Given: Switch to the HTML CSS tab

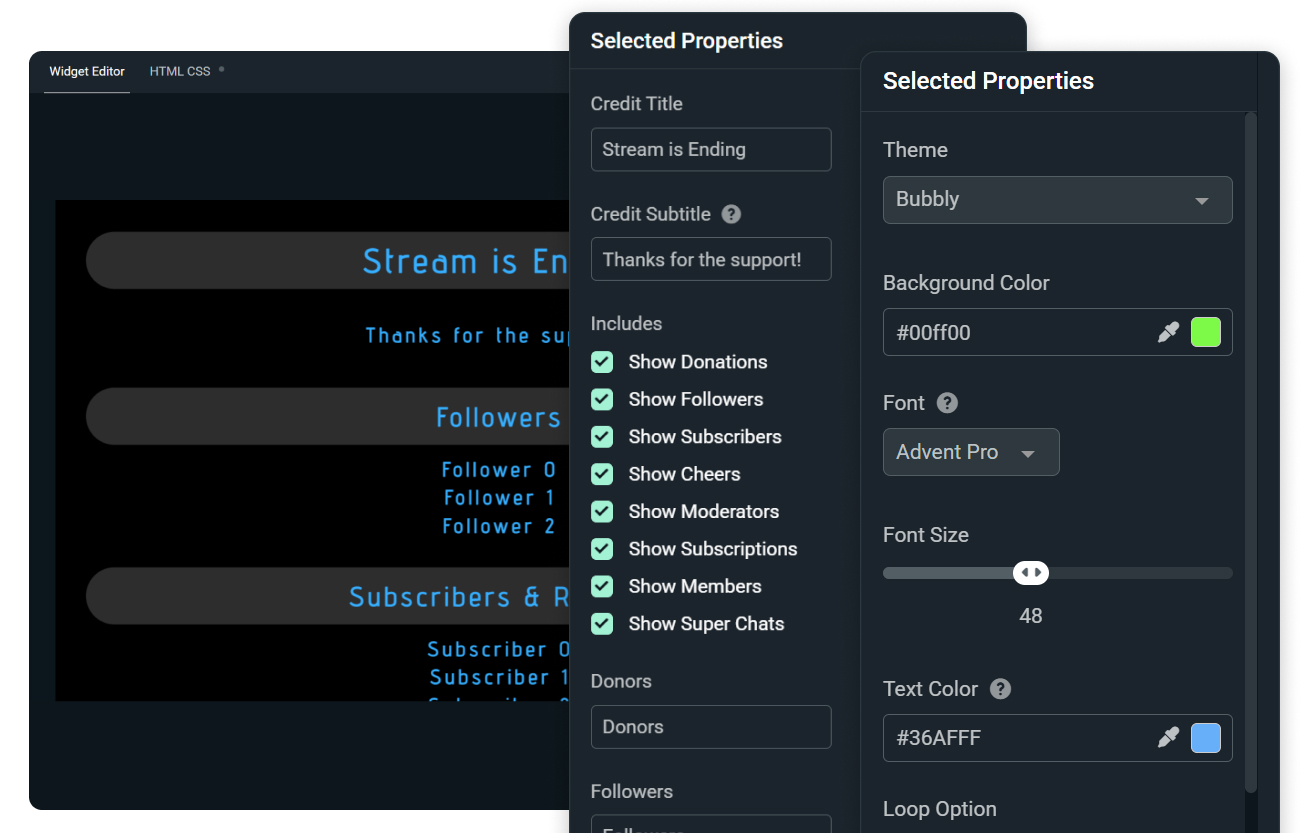Looking at the screenshot, I should [x=180, y=72].
